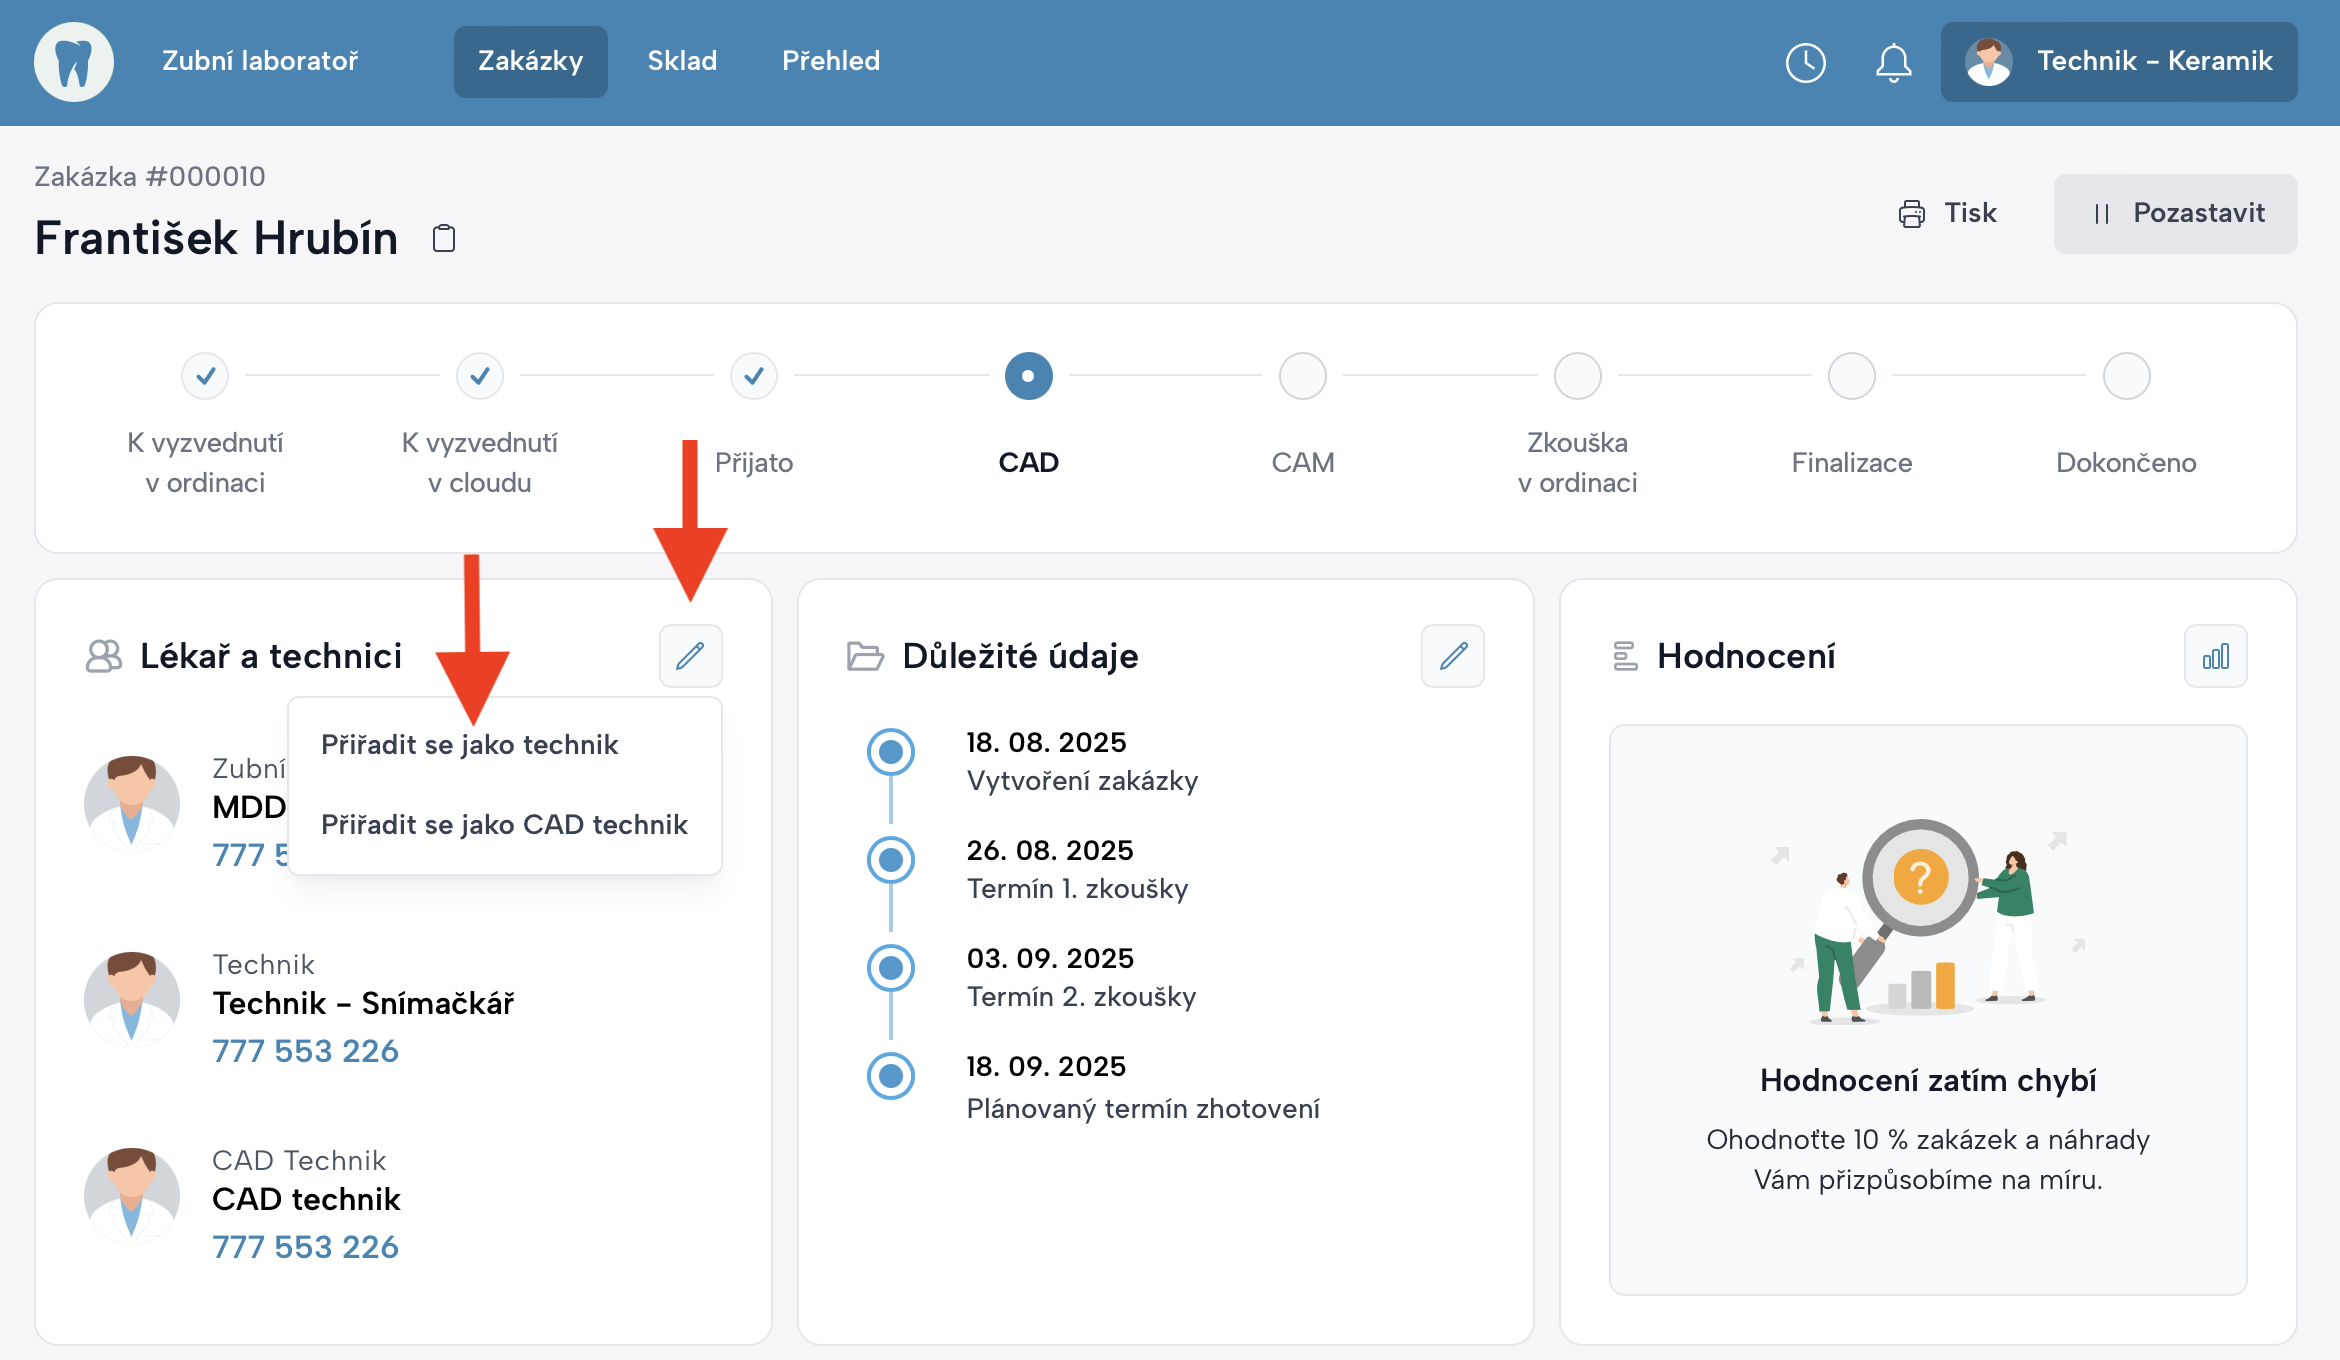Open Hodnocení bar chart icon
The image size is (2340, 1360).
[2215, 656]
